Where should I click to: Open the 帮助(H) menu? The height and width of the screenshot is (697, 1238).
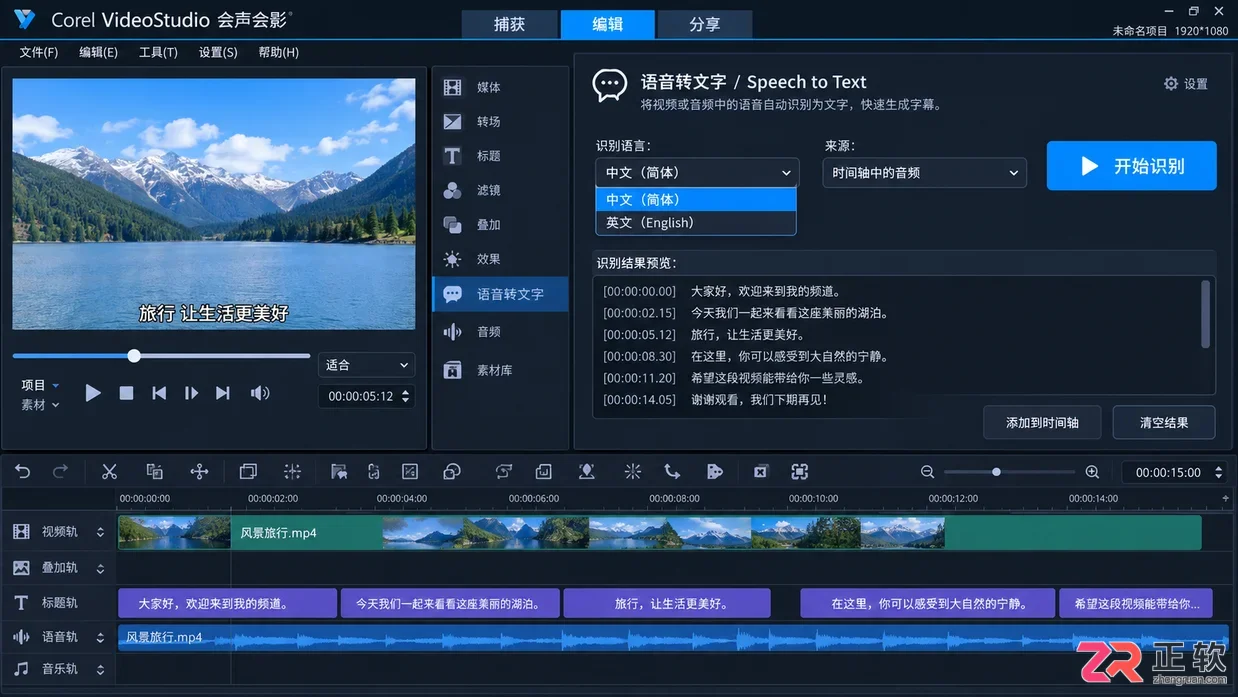pyautogui.click(x=278, y=52)
